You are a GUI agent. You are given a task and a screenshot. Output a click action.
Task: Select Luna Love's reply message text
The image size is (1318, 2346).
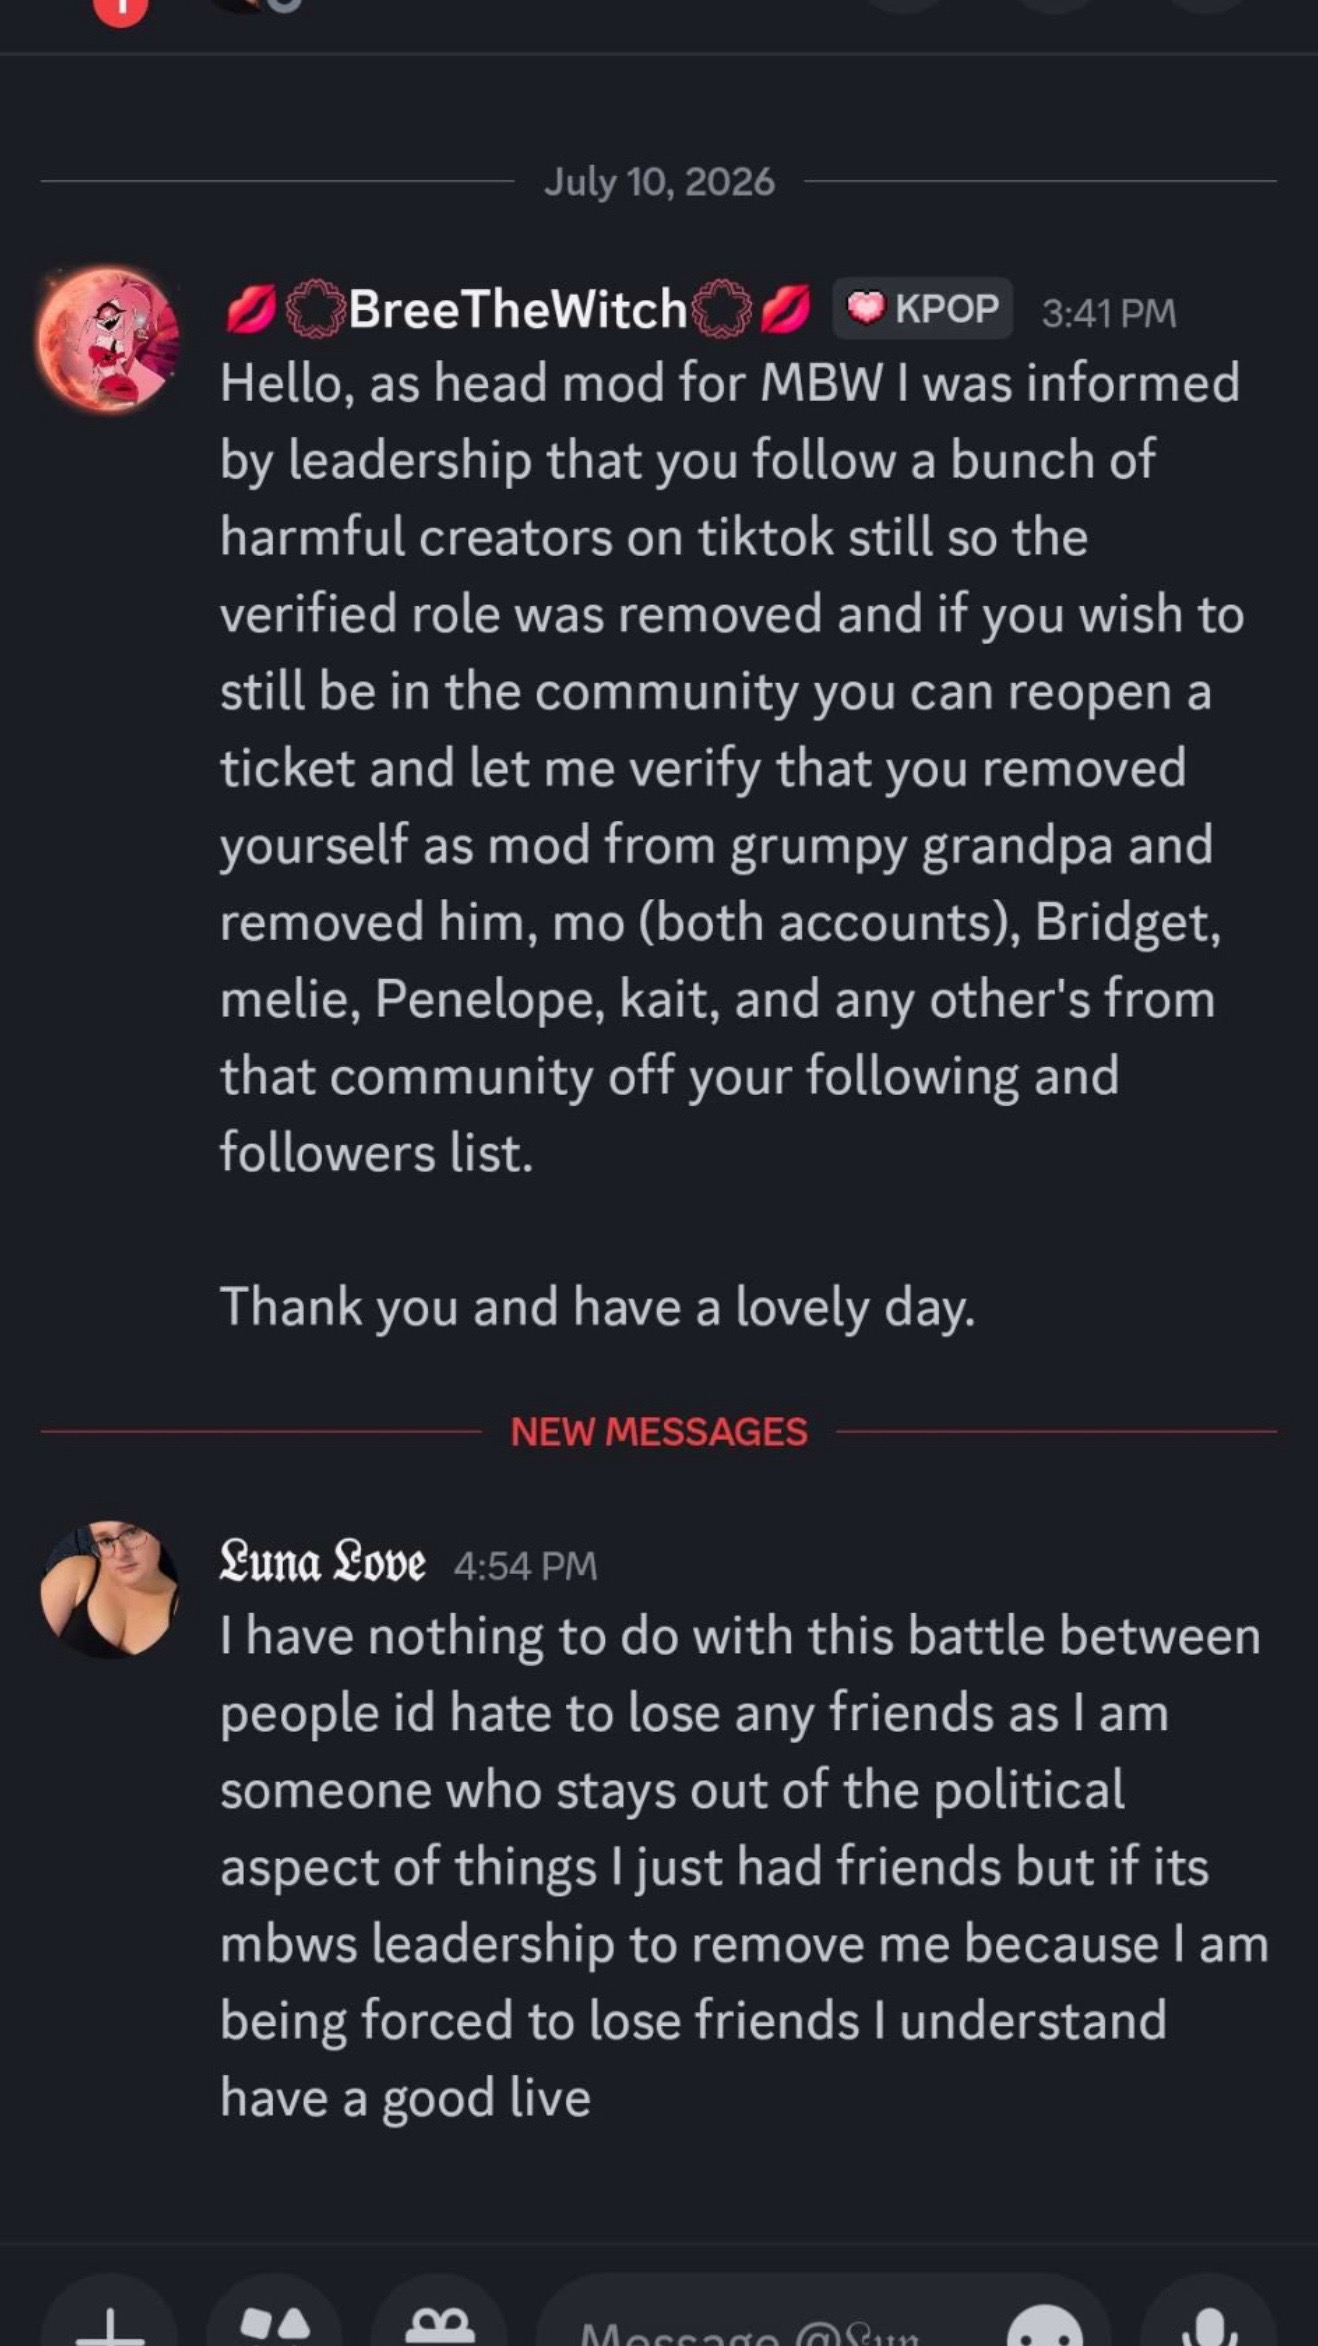[744, 1866]
